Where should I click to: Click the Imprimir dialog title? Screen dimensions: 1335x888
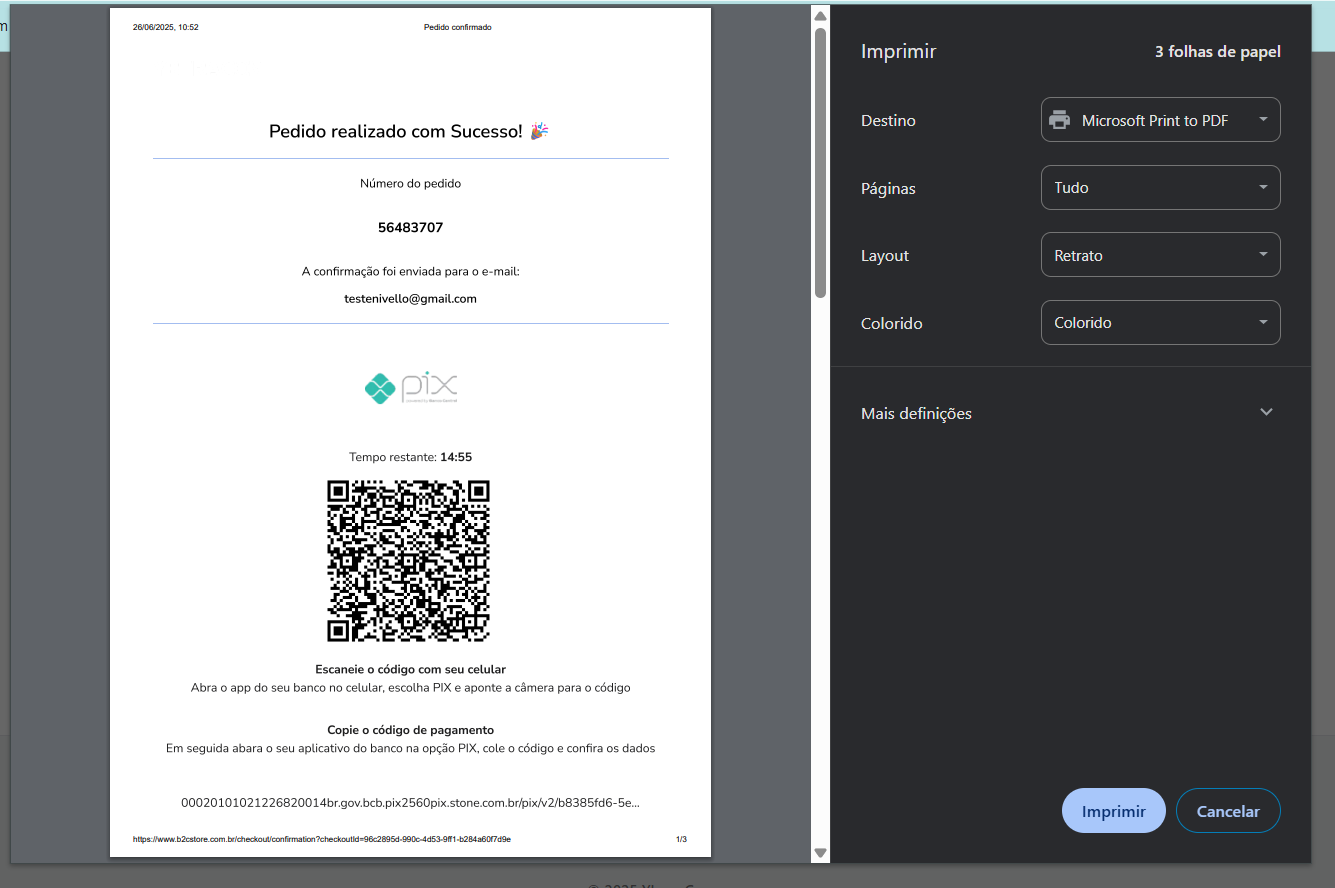click(x=898, y=52)
